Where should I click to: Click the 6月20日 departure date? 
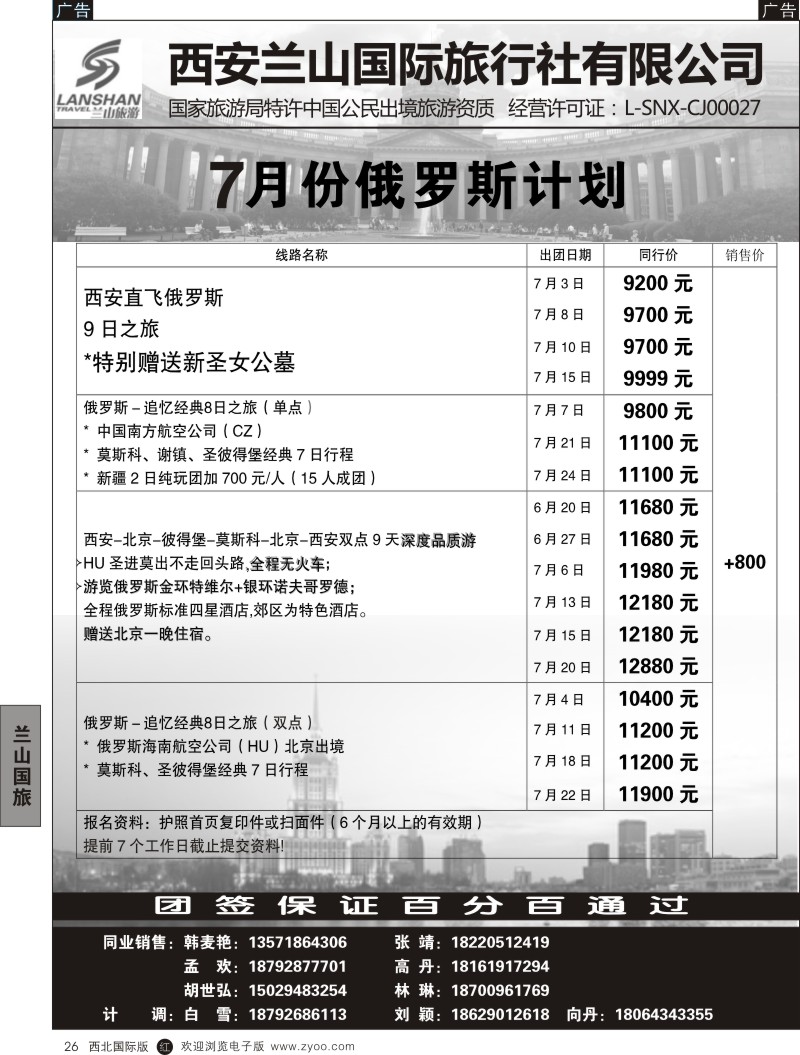click(x=562, y=507)
